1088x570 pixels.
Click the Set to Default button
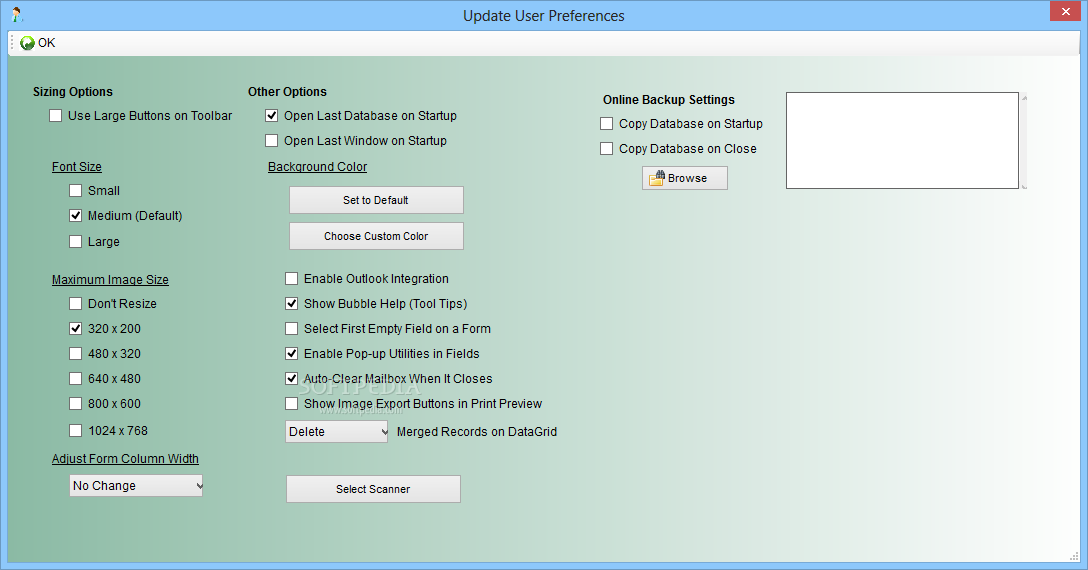coord(376,200)
